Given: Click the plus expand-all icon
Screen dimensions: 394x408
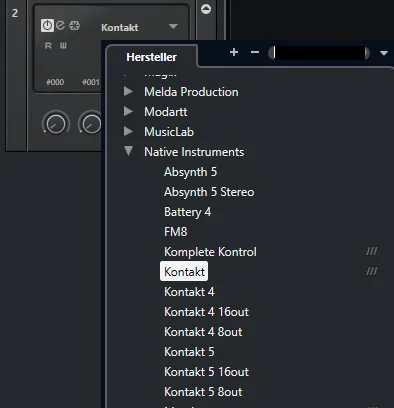Looking at the screenshot, I should coord(234,52).
